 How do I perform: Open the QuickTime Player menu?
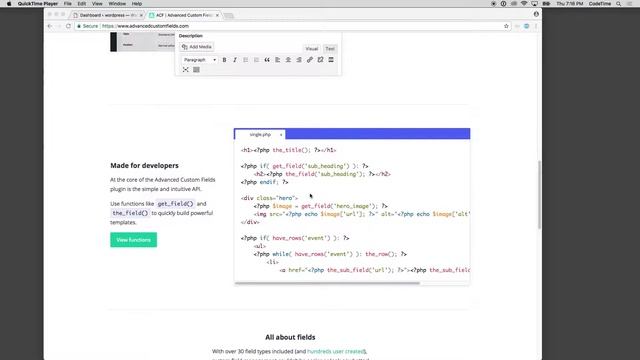click(x=38, y=4)
